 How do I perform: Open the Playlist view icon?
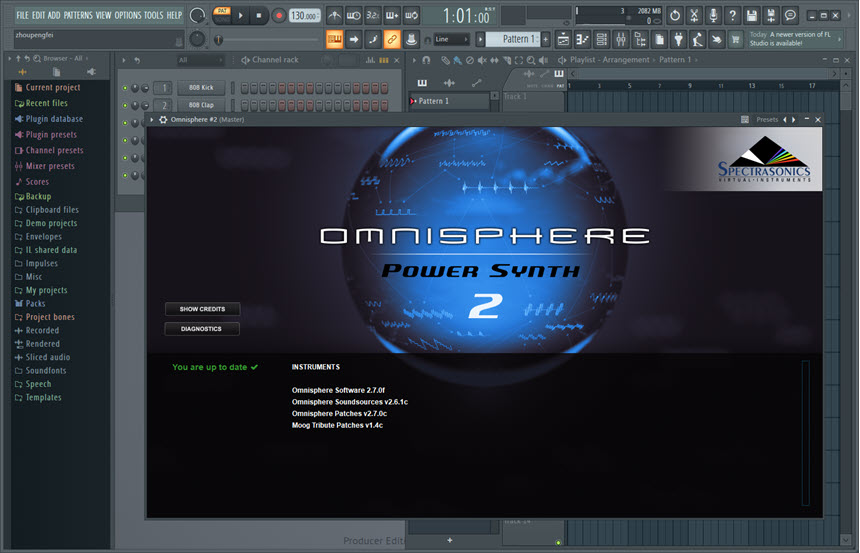tap(563, 39)
